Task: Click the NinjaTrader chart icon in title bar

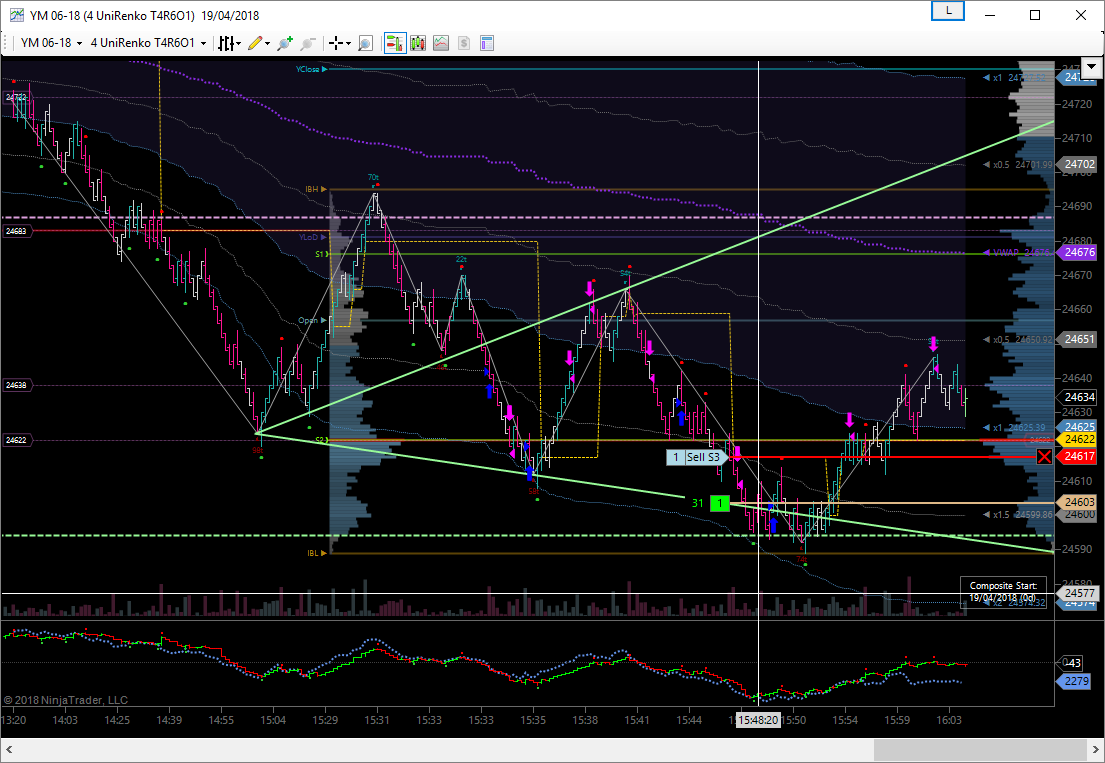Action: point(16,15)
